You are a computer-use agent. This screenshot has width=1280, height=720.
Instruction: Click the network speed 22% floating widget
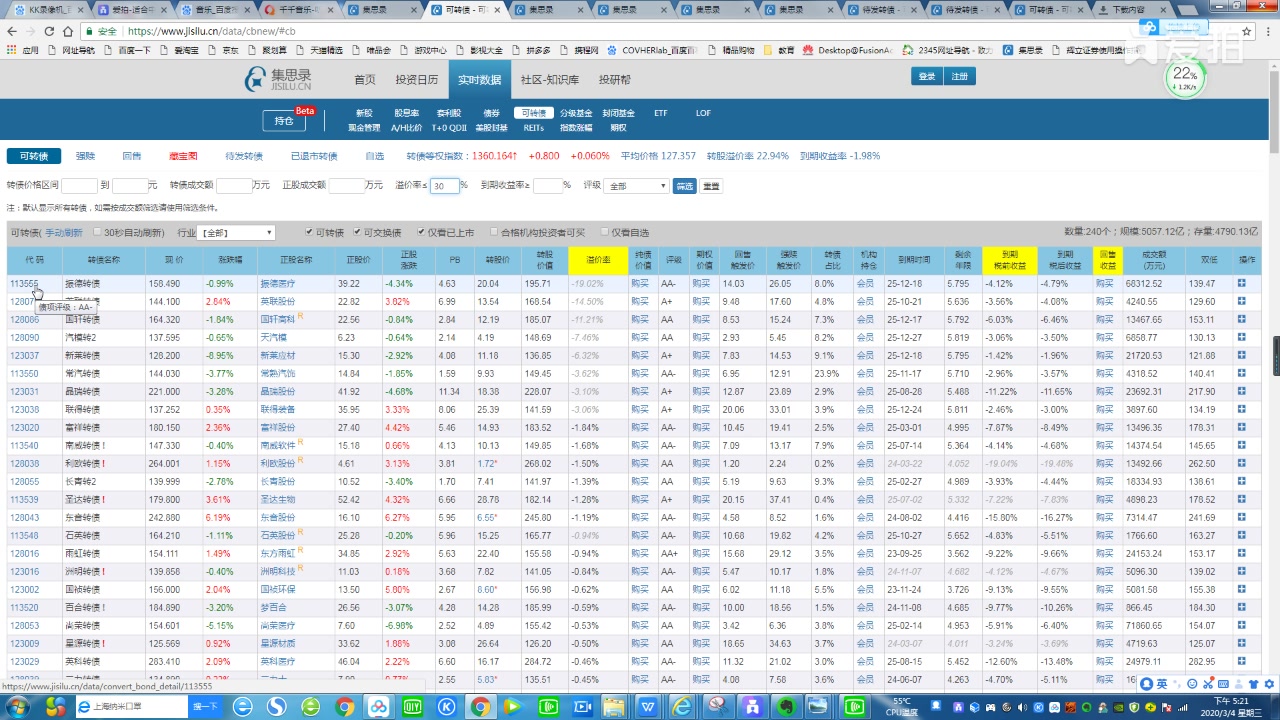click(1184, 78)
